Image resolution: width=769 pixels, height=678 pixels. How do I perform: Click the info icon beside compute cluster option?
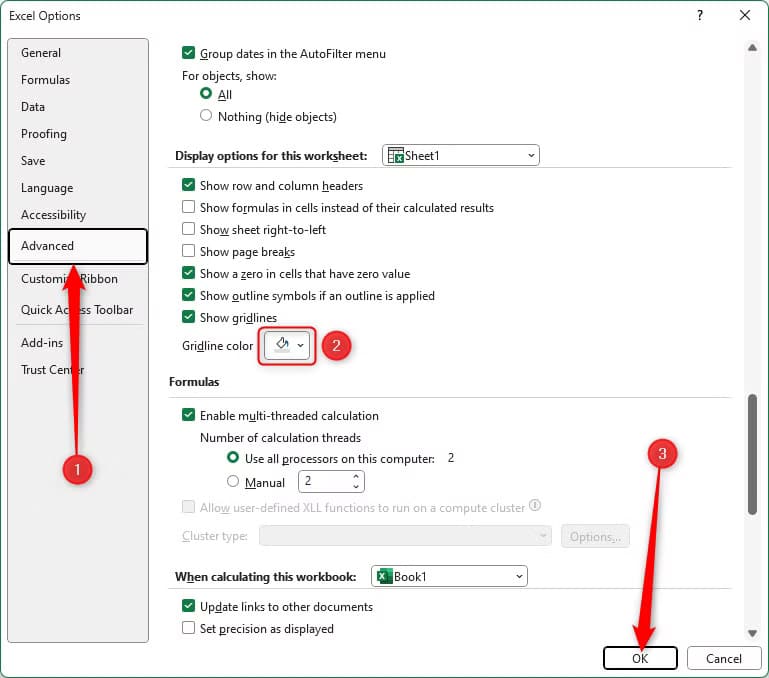(535, 505)
